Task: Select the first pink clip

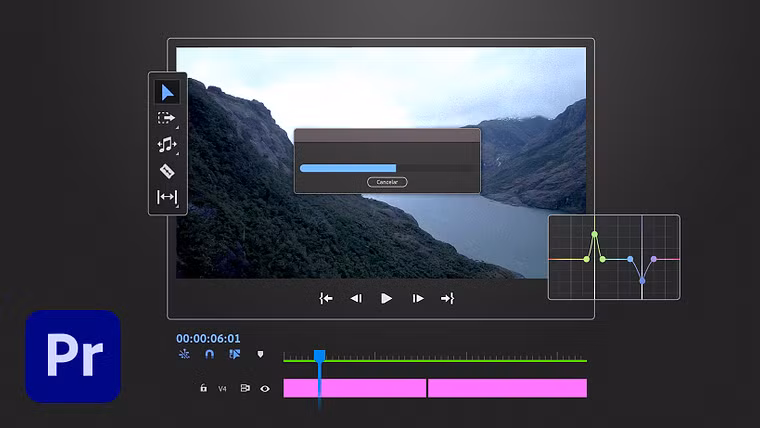Action: coord(355,388)
